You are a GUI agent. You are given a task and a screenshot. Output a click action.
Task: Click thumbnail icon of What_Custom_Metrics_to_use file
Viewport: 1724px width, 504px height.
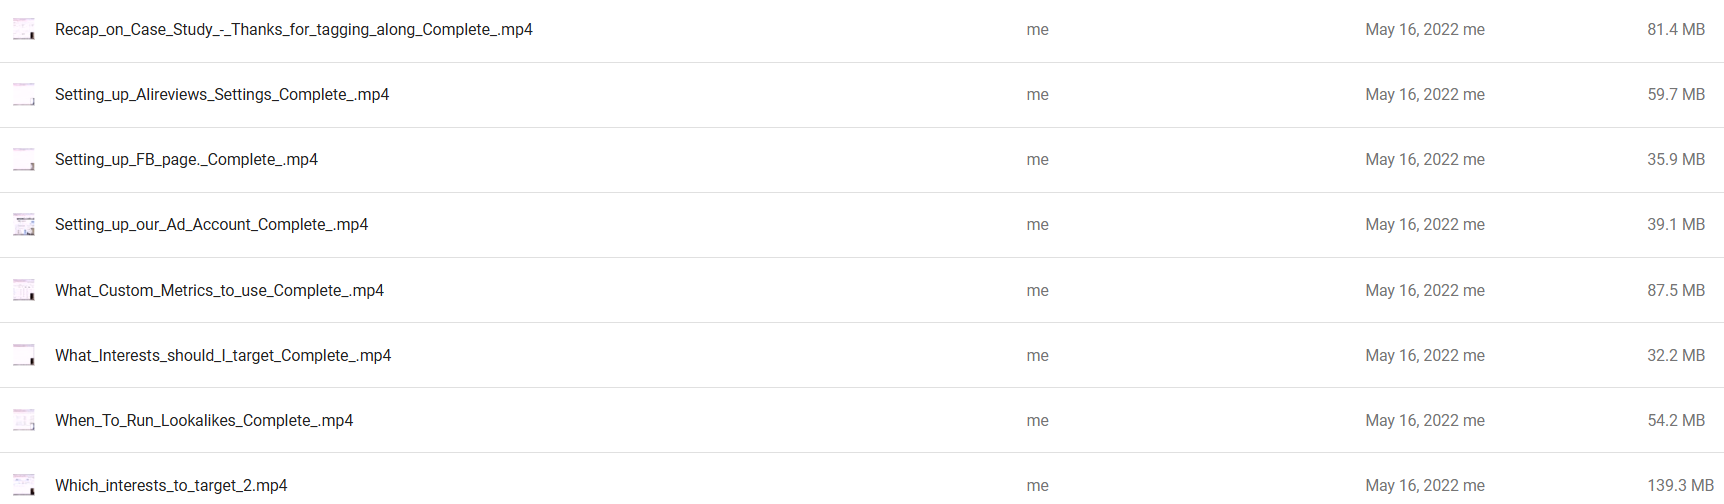24,290
